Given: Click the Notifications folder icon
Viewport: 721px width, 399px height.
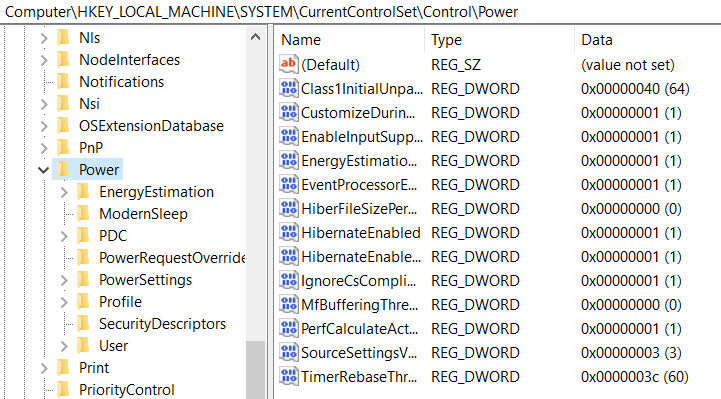Looking at the screenshot, I should pos(63,82).
